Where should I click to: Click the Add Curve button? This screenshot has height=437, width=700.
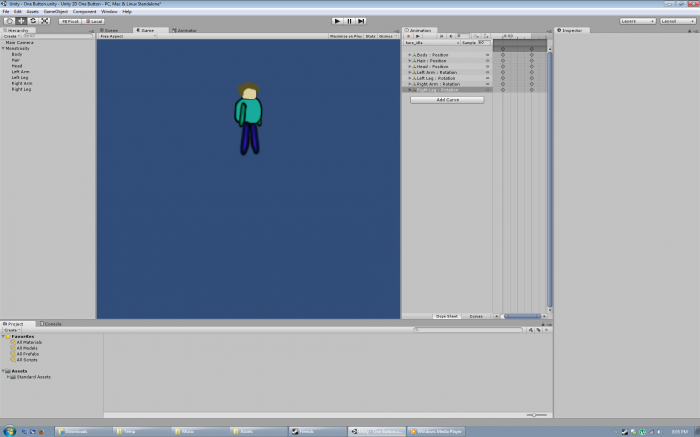point(447,100)
